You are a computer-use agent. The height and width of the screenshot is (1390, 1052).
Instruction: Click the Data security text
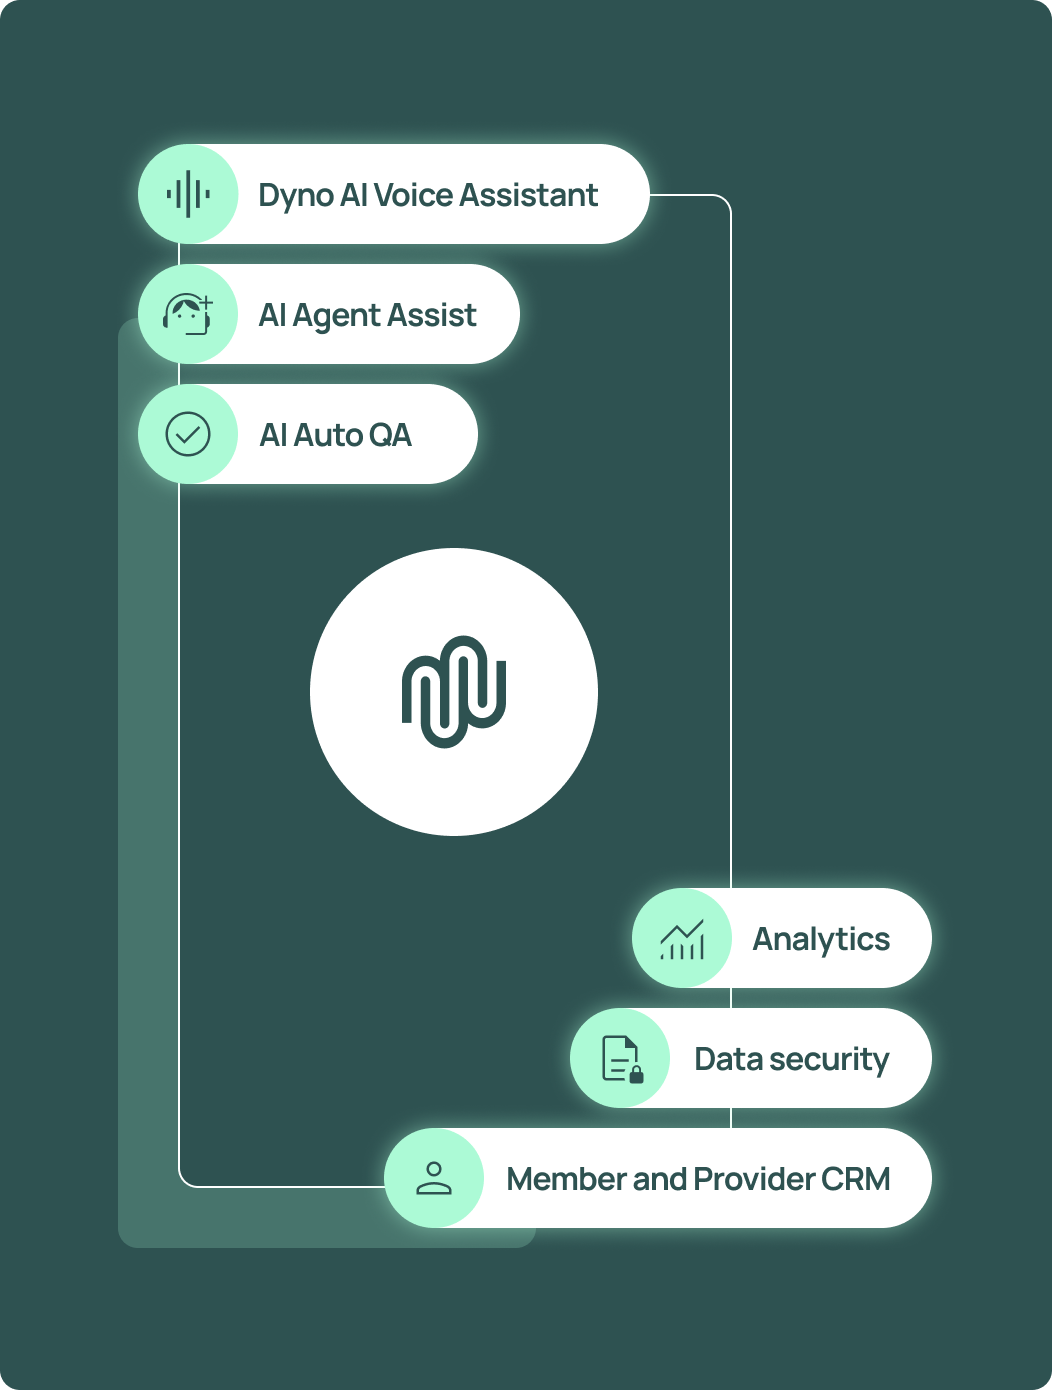tap(791, 1059)
